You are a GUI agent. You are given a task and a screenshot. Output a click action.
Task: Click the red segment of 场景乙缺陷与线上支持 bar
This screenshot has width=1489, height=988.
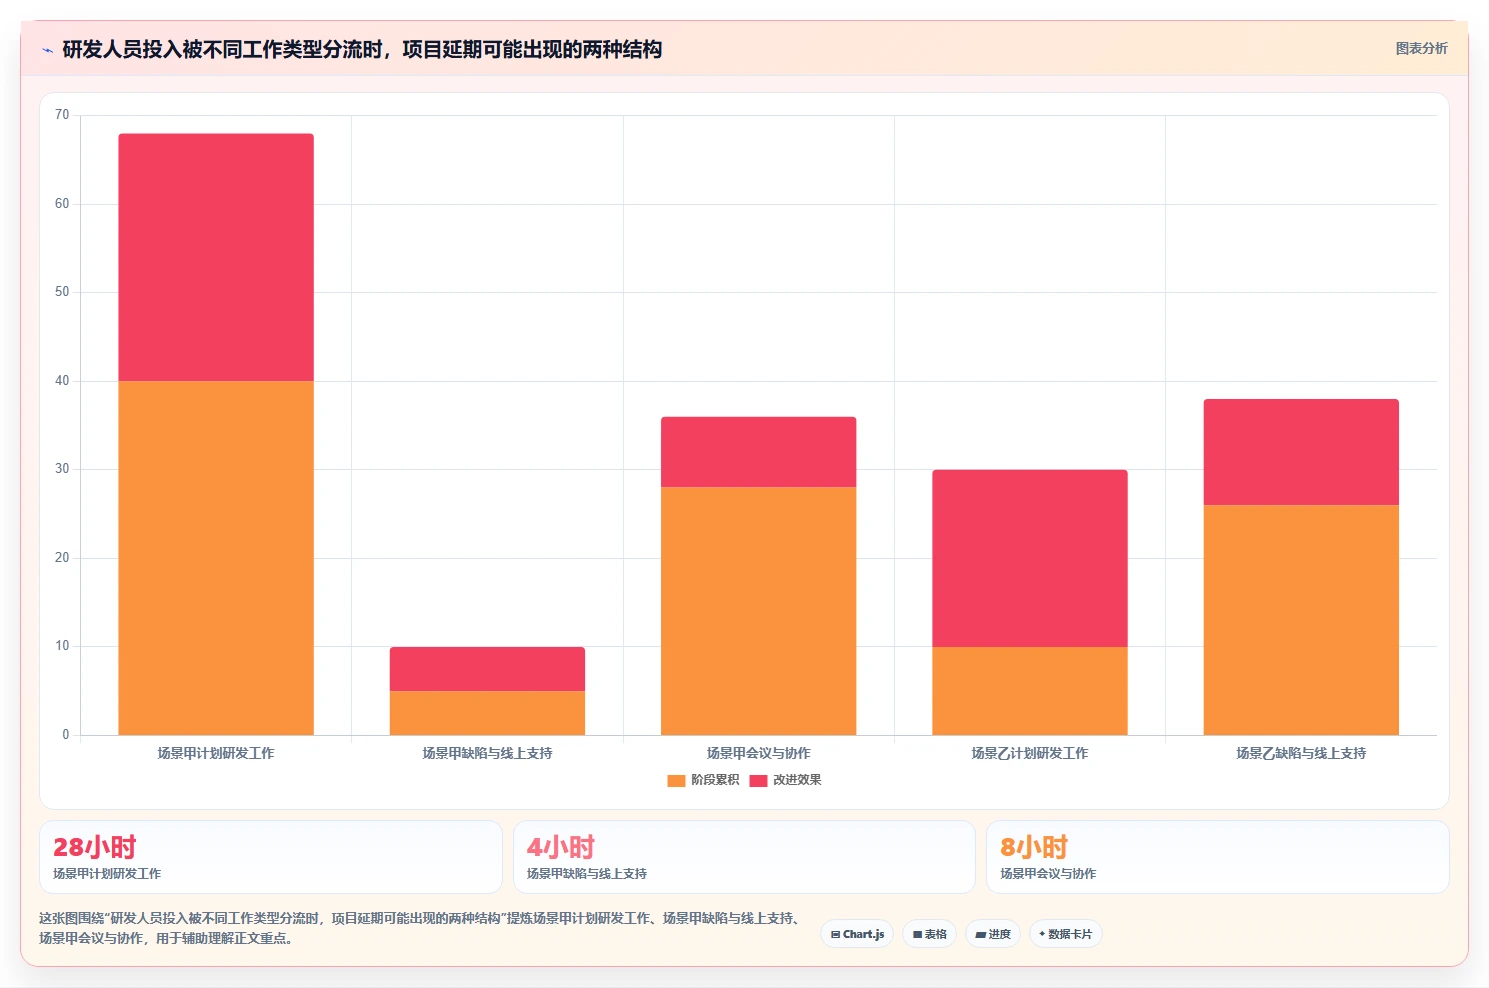1301,452
